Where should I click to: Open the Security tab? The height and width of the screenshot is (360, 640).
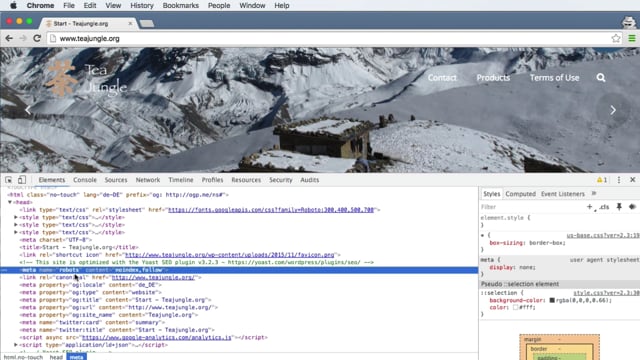coord(280,180)
